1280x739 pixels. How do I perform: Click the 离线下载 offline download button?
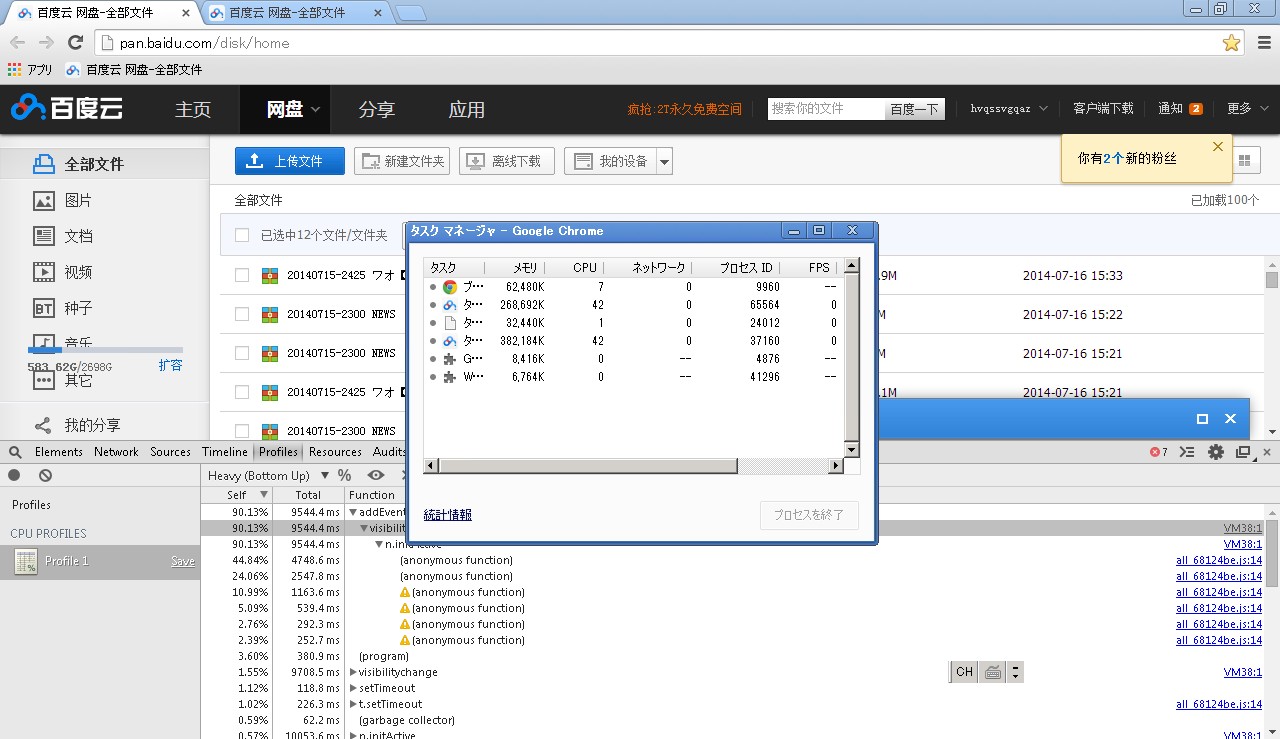click(x=507, y=161)
